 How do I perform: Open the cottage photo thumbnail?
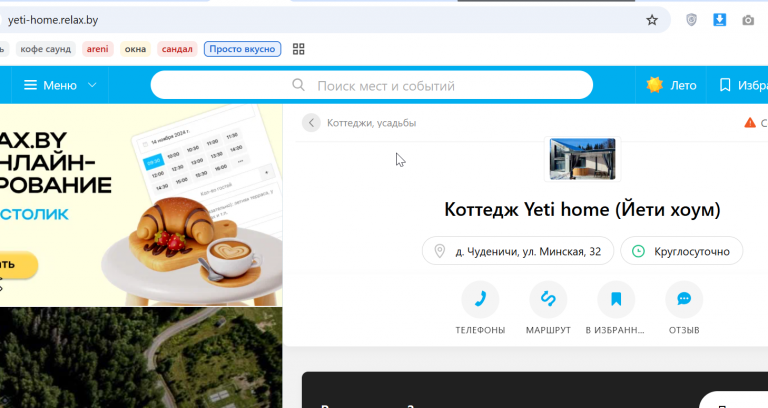(582, 159)
